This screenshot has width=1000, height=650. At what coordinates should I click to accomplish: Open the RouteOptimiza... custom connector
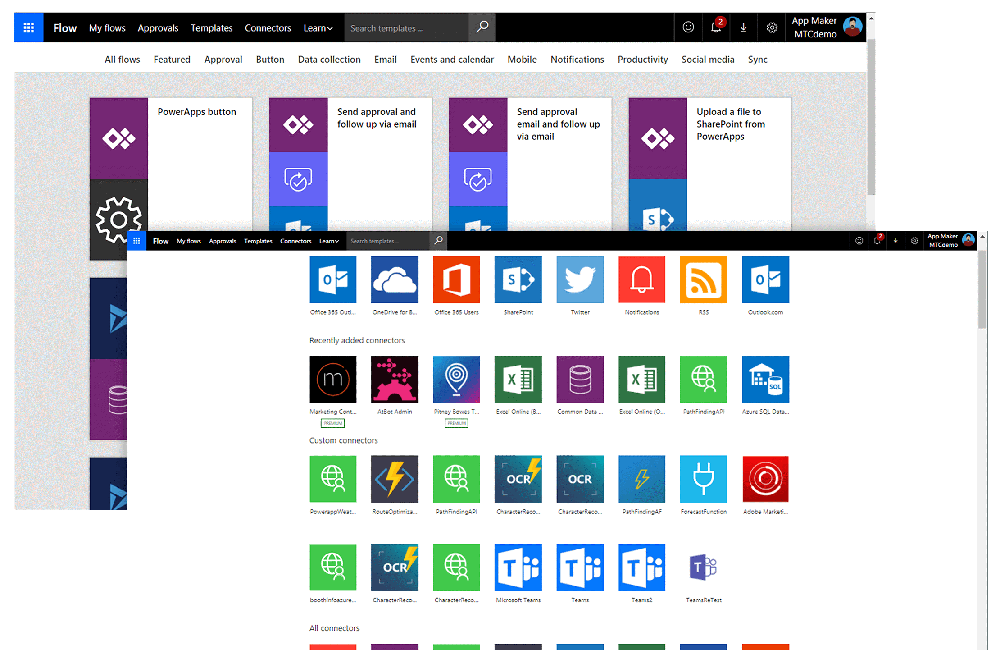coord(394,479)
